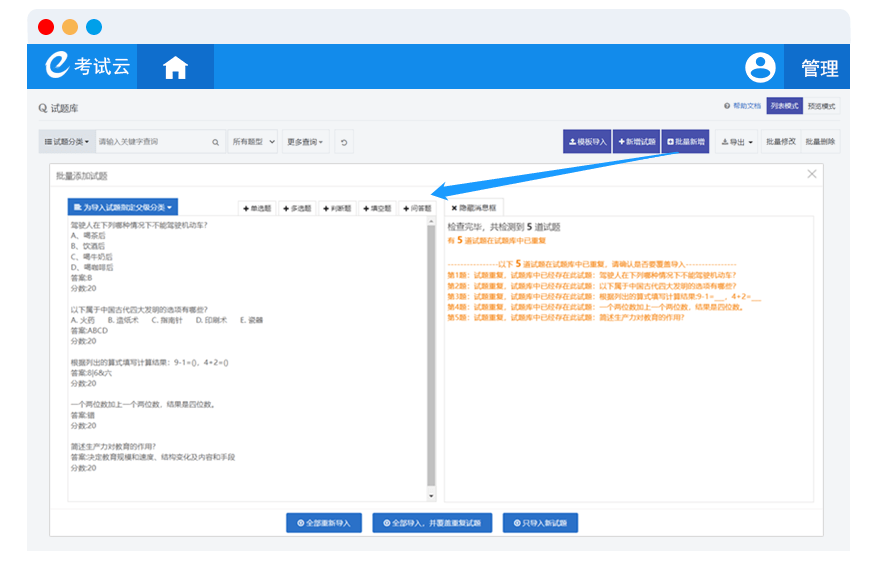Insert a 多选题 template
The width and height of the screenshot is (888, 579).
point(297,208)
